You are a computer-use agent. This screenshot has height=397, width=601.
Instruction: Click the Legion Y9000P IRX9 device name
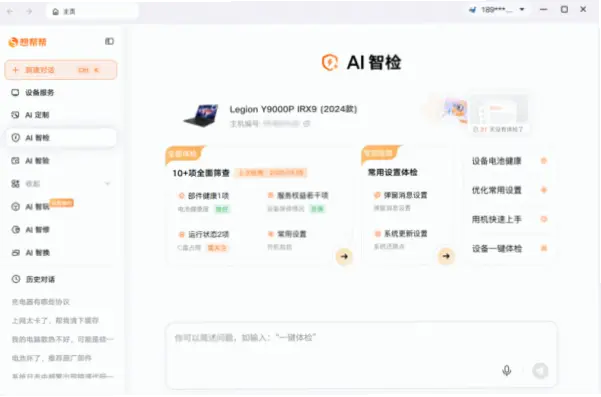pyautogui.click(x=293, y=109)
